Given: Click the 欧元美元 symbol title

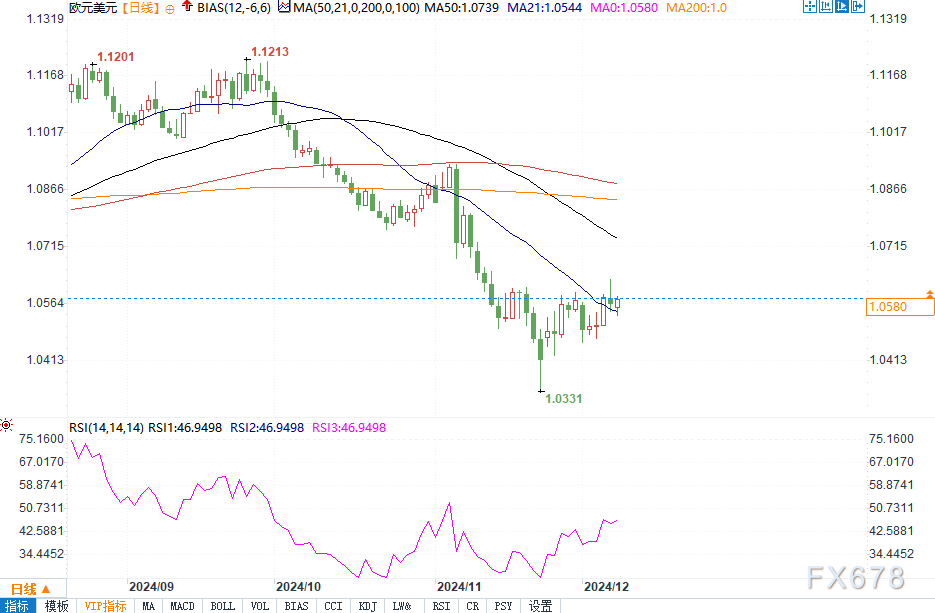Looking at the screenshot, I should [x=94, y=8].
